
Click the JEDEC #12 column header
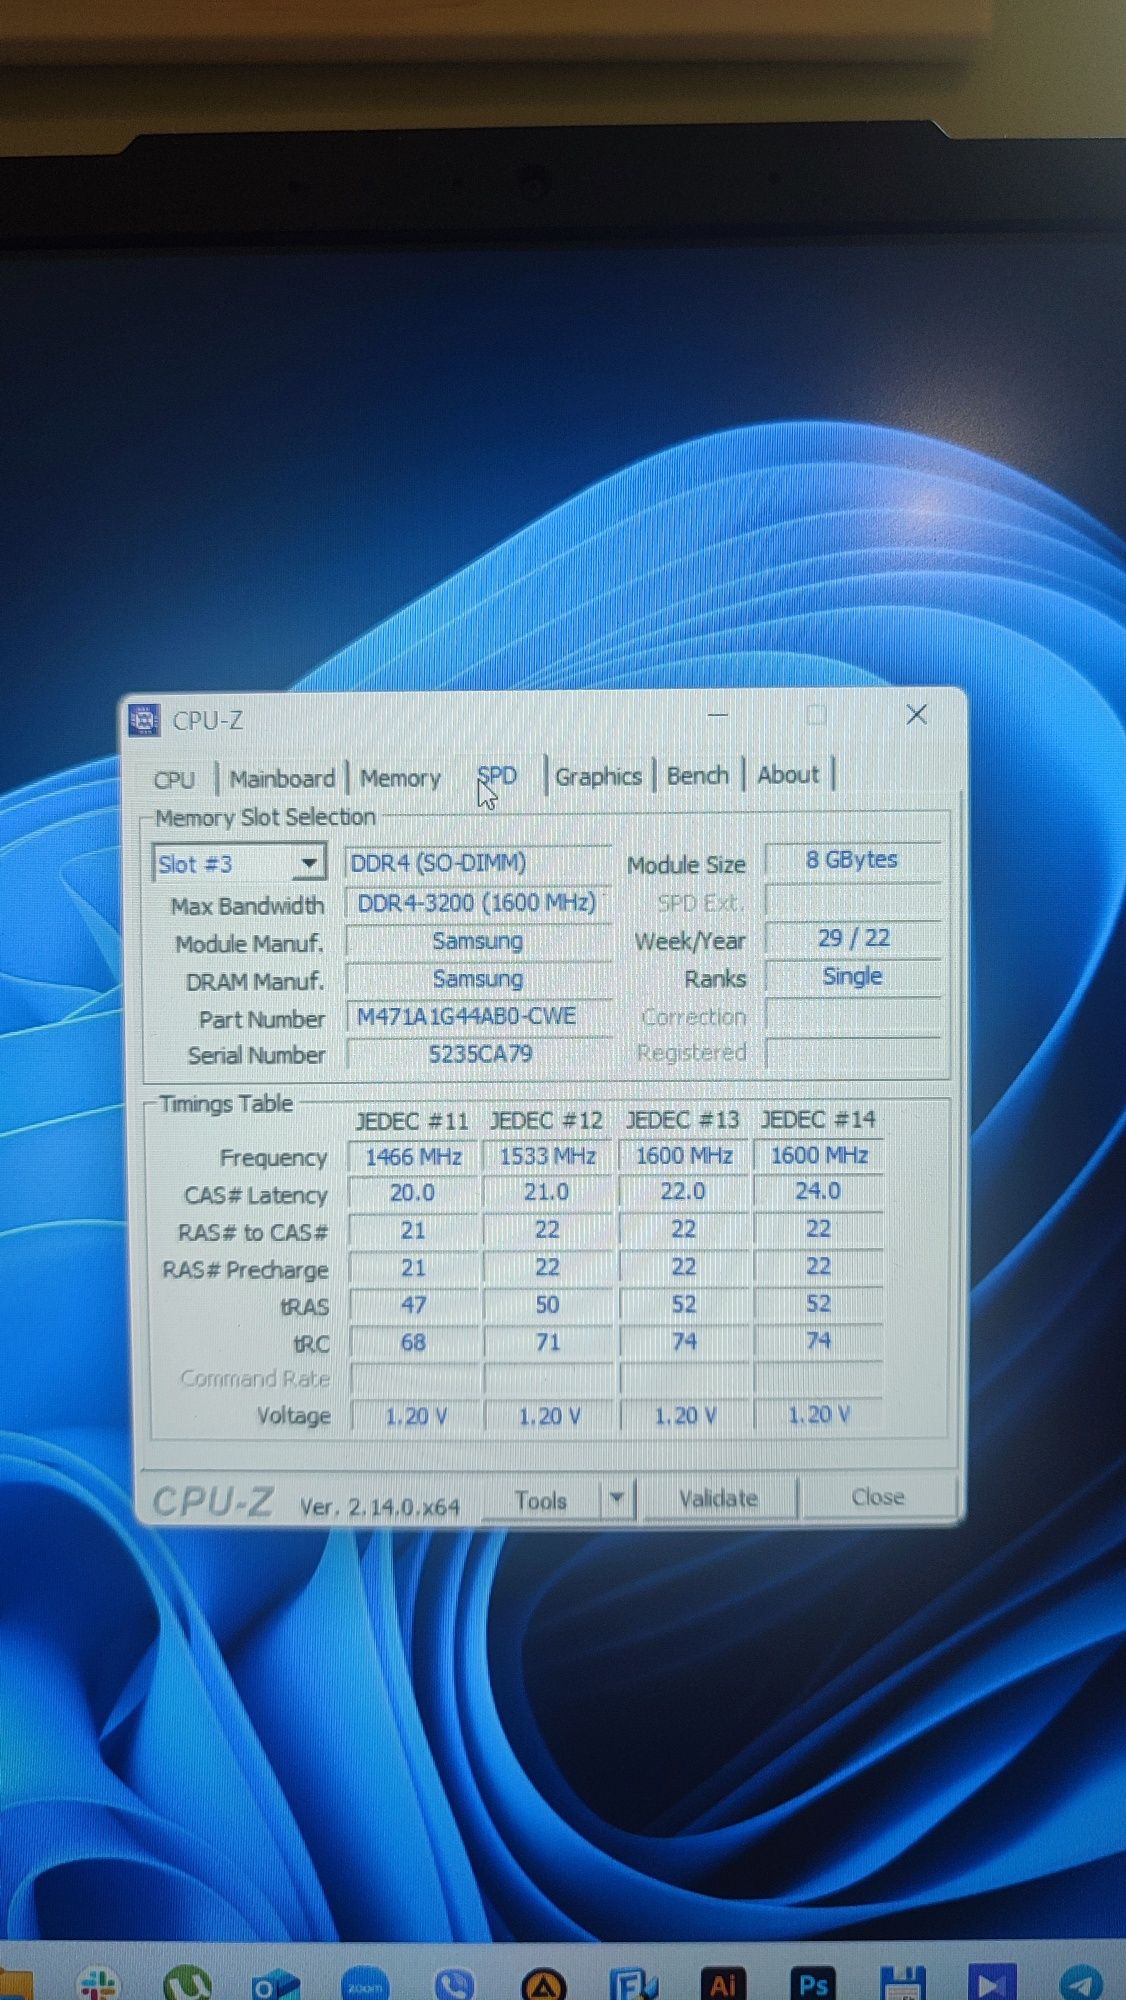pyautogui.click(x=546, y=1120)
